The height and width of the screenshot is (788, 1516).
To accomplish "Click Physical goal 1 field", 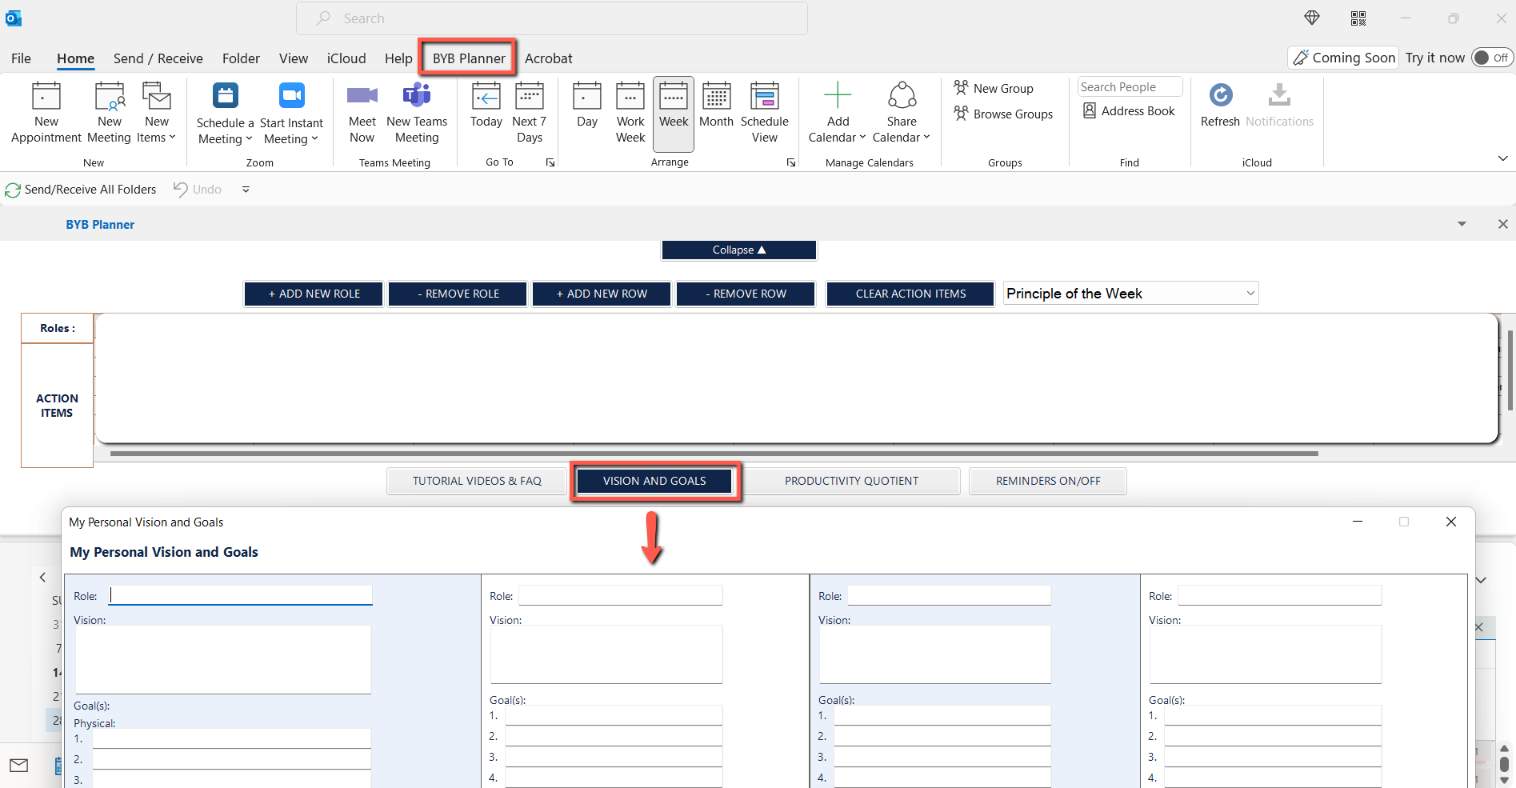I will click(x=231, y=739).
